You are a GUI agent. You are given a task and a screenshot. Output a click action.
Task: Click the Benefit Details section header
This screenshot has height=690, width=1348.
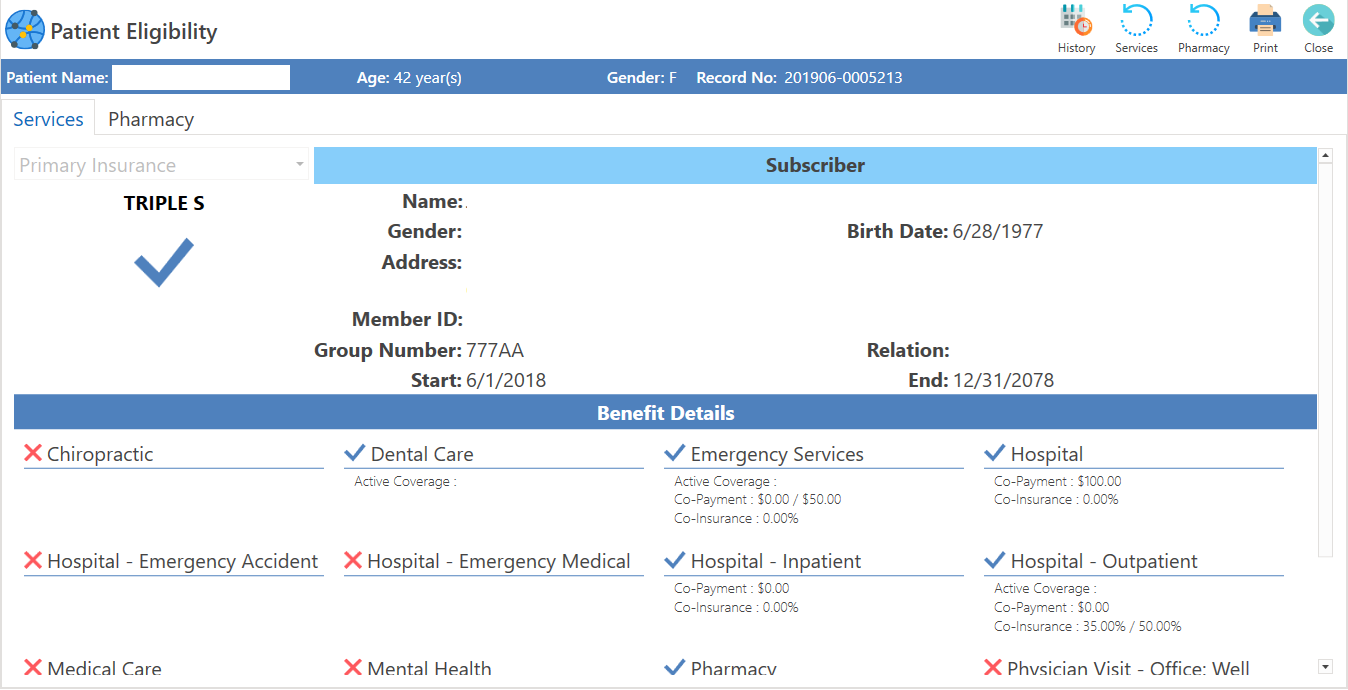[x=665, y=413]
